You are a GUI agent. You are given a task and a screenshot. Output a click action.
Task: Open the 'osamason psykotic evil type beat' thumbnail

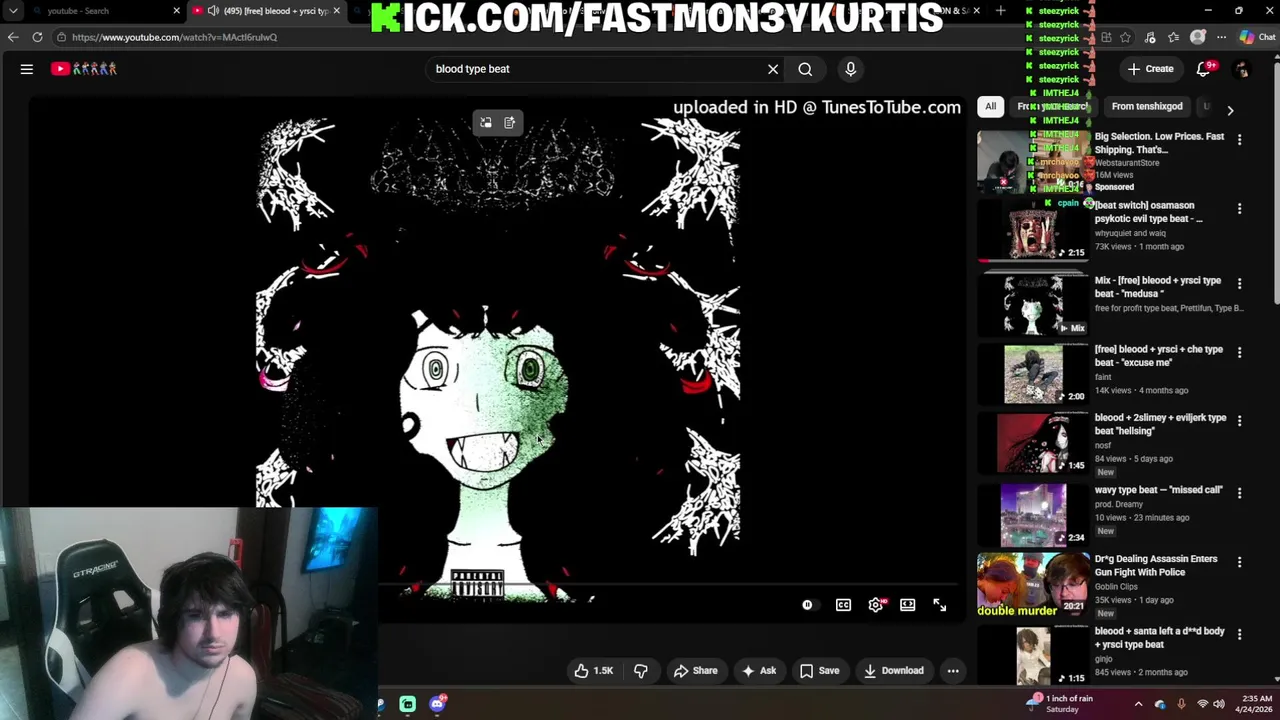tap(1033, 230)
